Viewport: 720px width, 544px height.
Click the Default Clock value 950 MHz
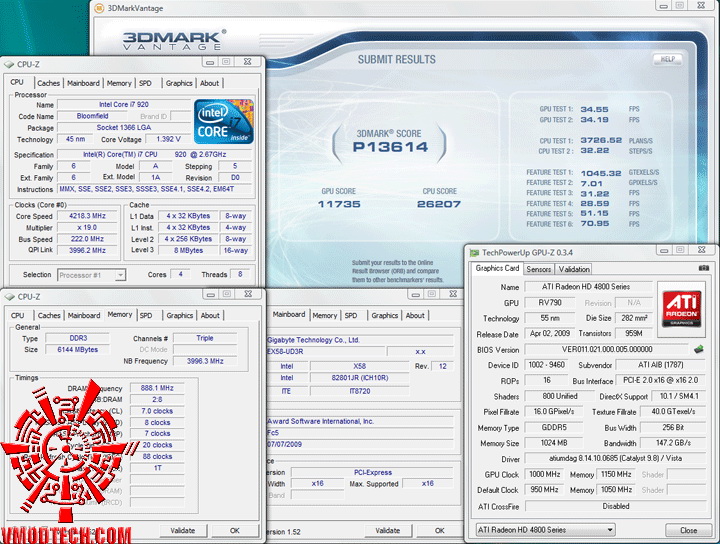pyautogui.click(x=545, y=490)
